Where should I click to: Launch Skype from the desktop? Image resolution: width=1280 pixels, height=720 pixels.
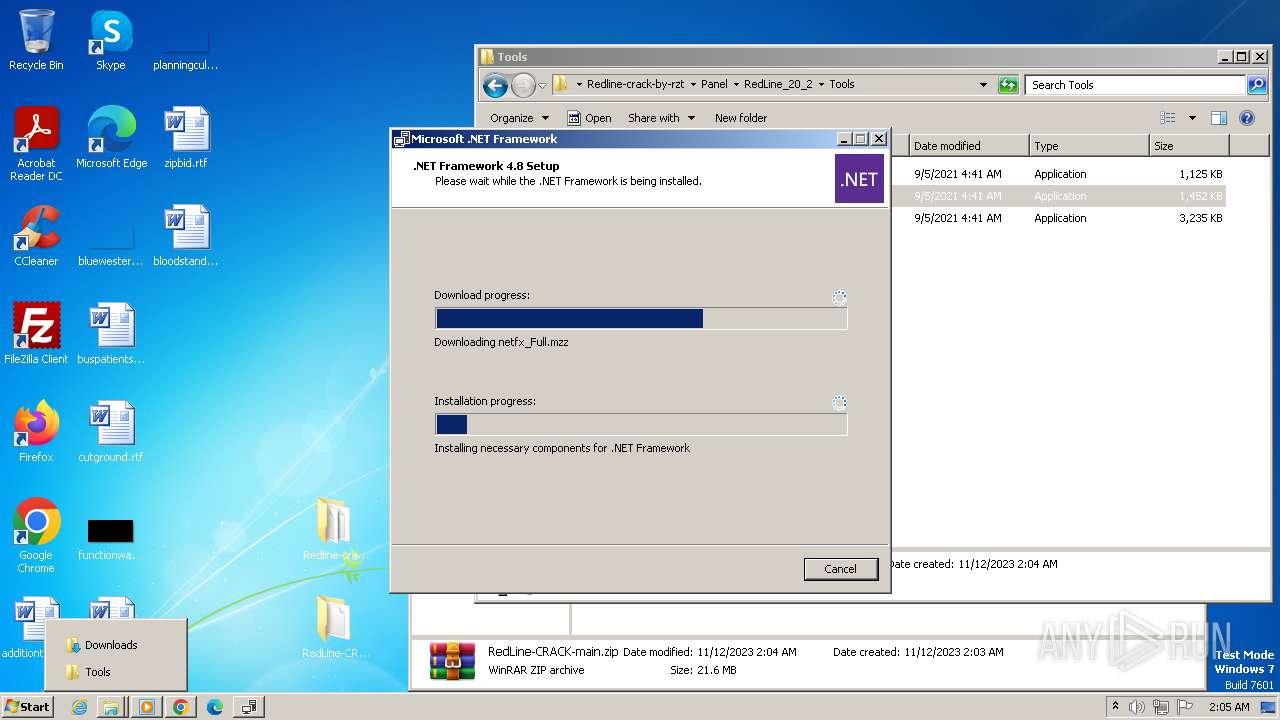click(110, 40)
